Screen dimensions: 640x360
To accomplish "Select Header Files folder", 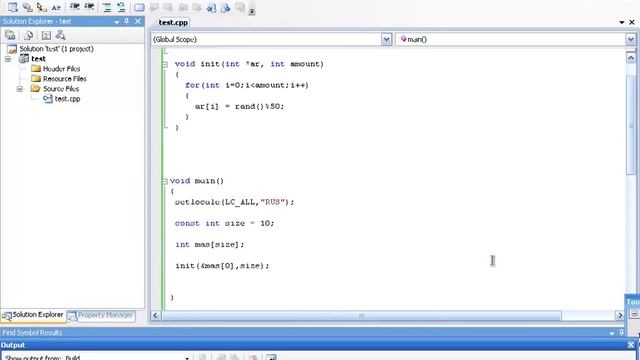I will 61,69.
